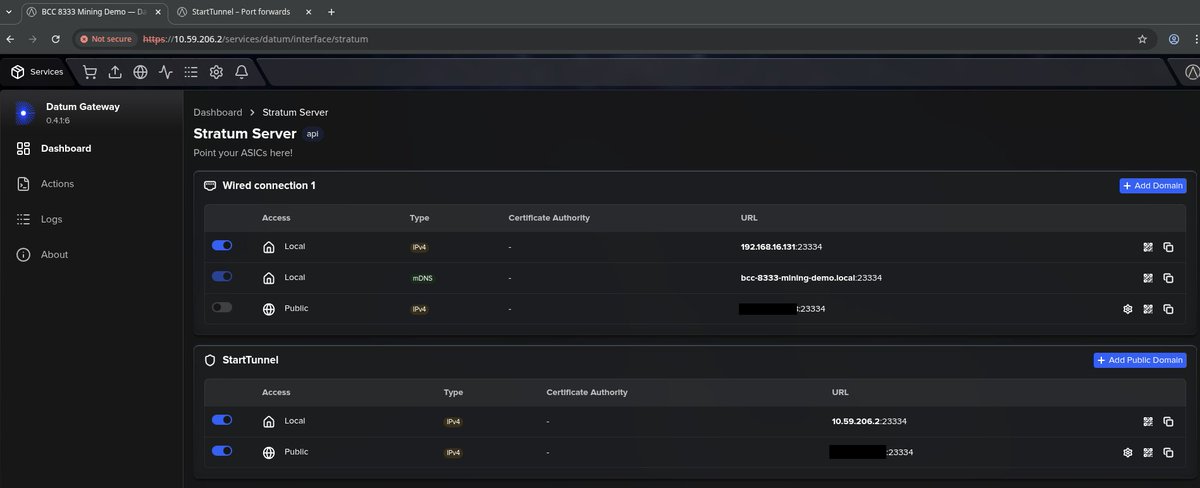The height and width of the screenshot is (488, 1200).
Task: Open gear settings for Wired connection Public row
Action: point(1127,309)
